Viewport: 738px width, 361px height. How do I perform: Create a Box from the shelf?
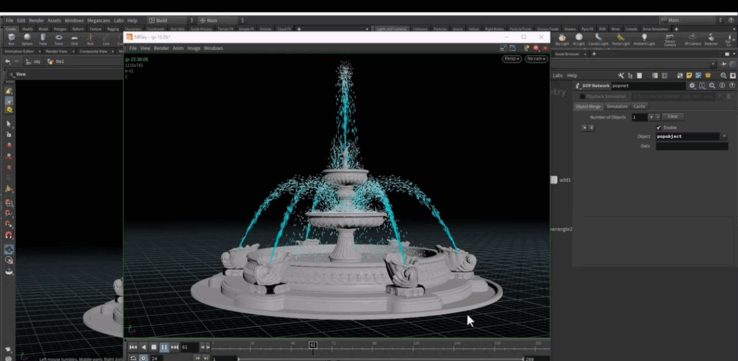[11, 39]
